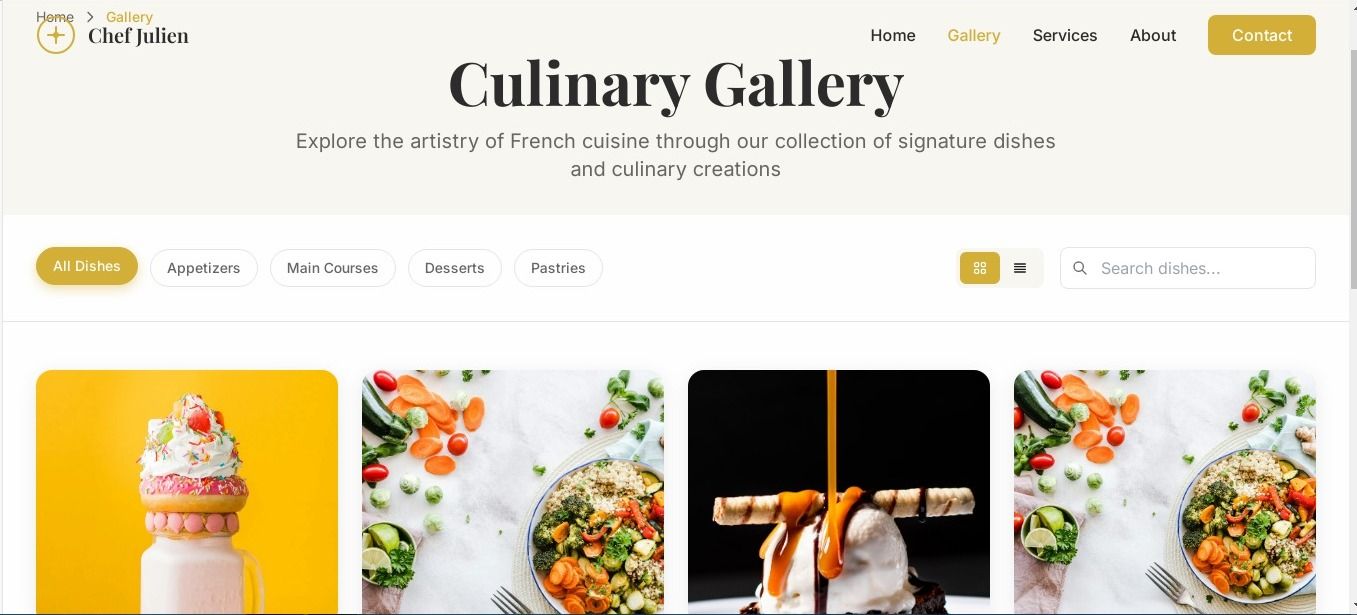The image size is (1357, 615).
Task: Click the Chef Julien brand name
Action: click(138, 36)
